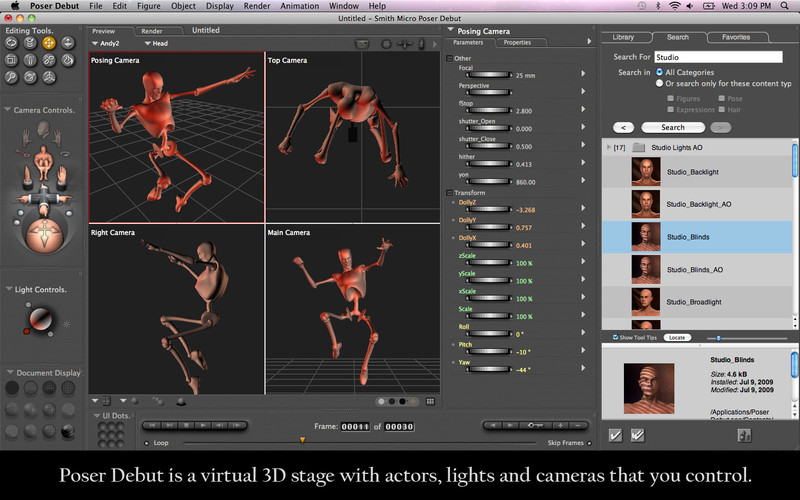Click the orange timeline frame marker
Viewport: 800px width, 500px height.
click(x=302, y=440)
